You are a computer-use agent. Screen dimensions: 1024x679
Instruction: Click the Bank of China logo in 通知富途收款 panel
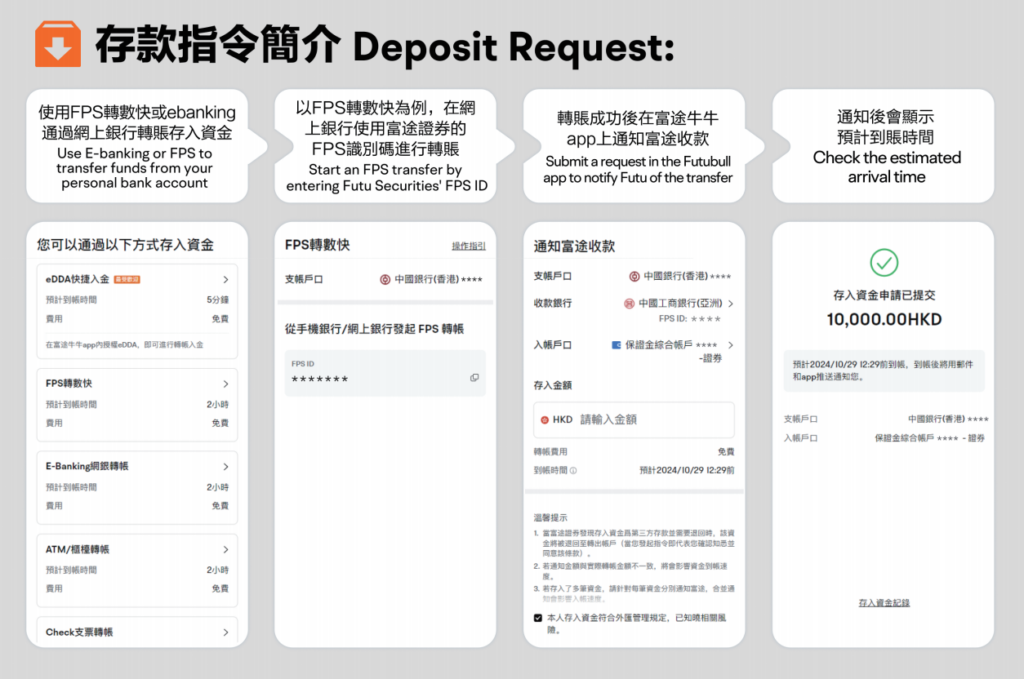point(634,276)
